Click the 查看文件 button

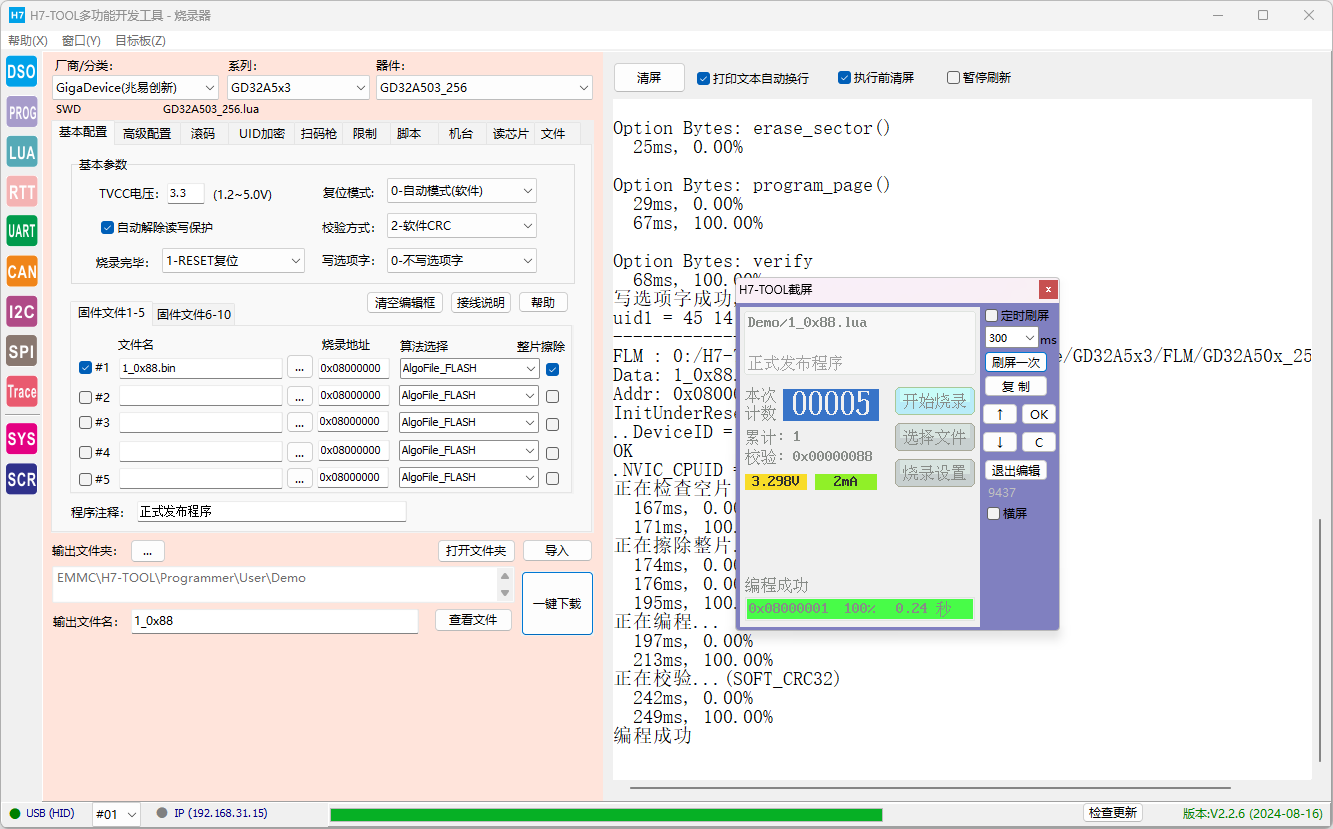473,620
